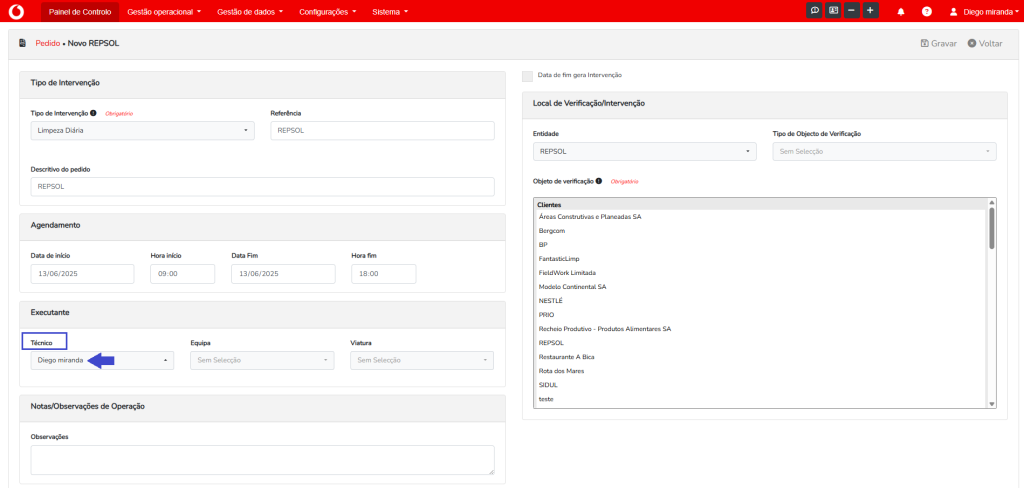This screenshot has height=488, width=1024.
Task: Select Áreas Construtivas e Planeadas SA
Action: pyautogui.click(x=590, y=216)
